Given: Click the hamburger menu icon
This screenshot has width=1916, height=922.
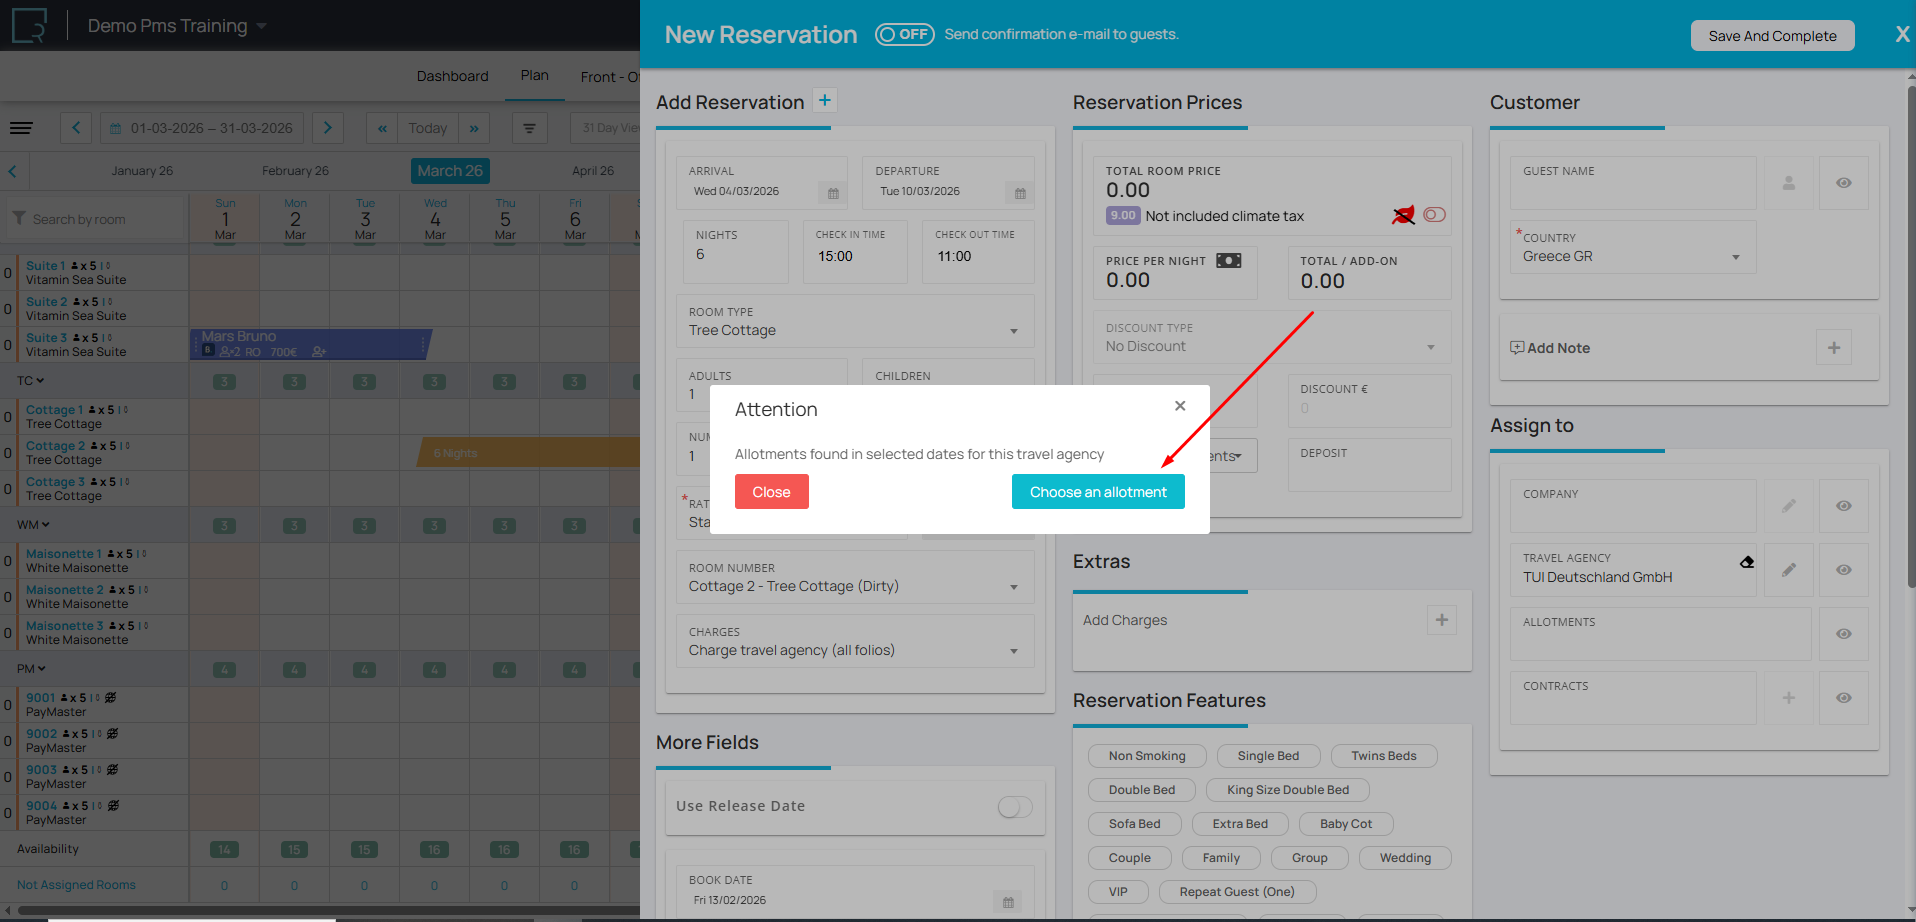Looking at the screenshot, I should [x=21, y=128].
